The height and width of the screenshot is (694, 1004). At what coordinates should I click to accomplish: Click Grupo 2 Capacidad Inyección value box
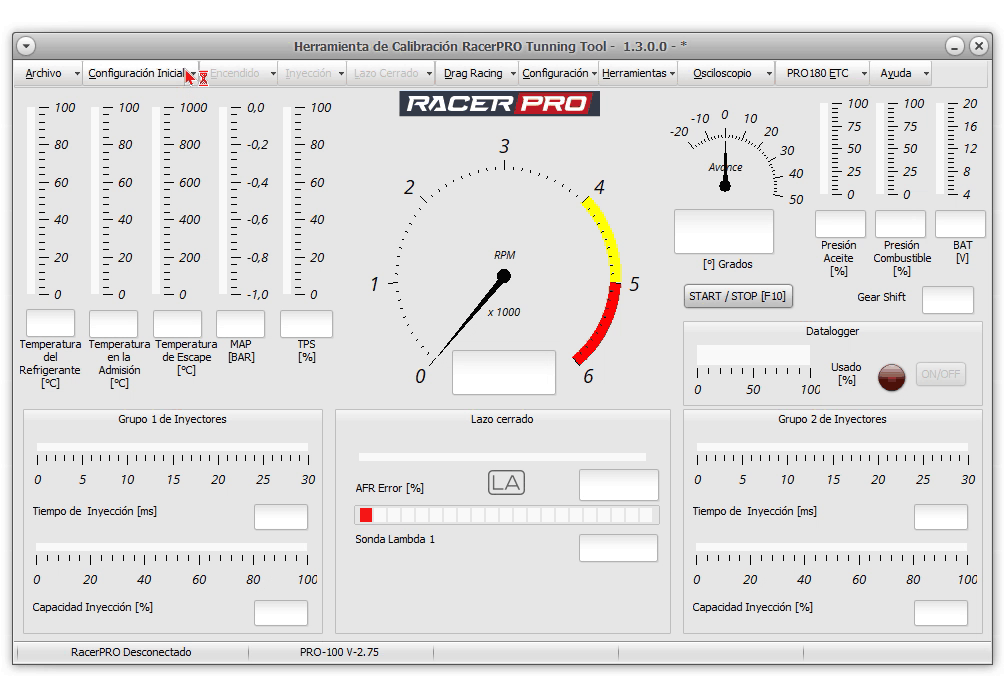(941, 613)
